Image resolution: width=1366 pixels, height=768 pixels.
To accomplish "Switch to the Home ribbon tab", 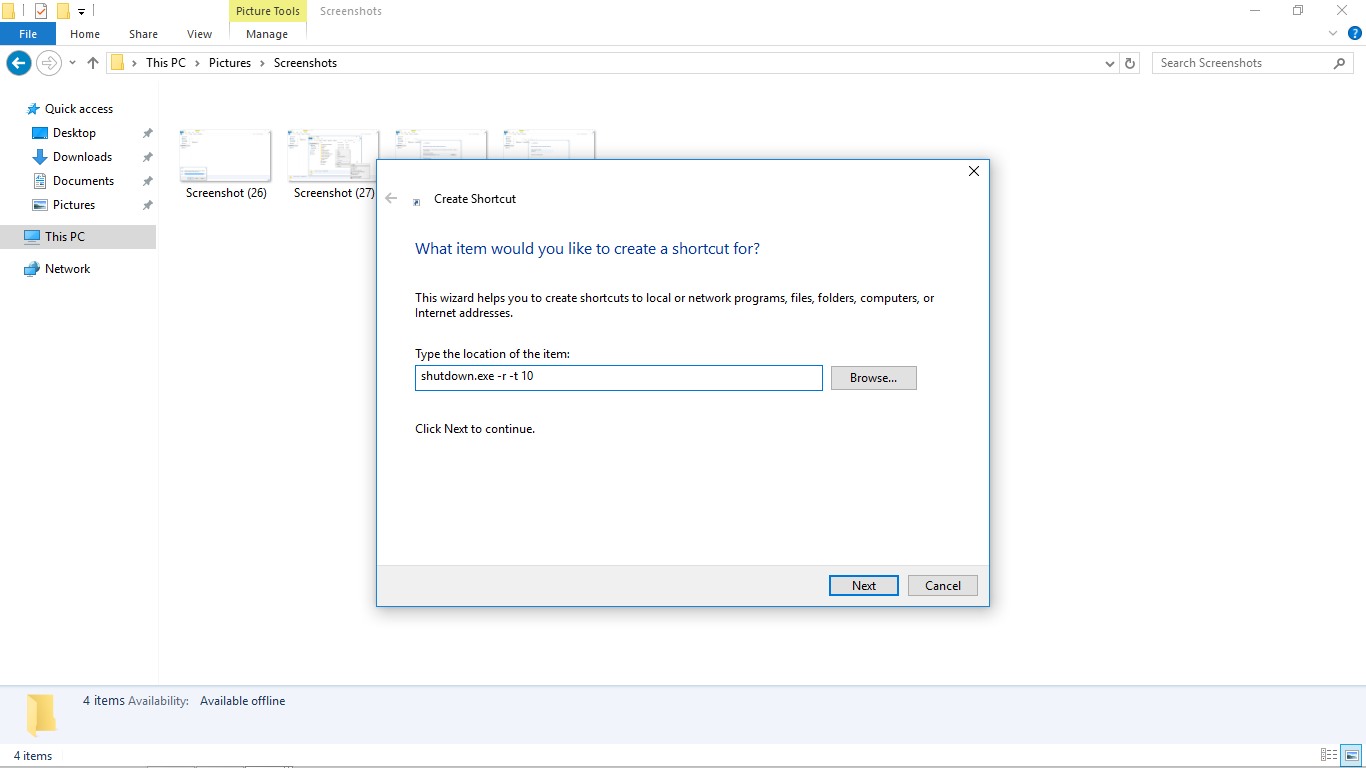I will pyautogui.click(x=85, y=34).
